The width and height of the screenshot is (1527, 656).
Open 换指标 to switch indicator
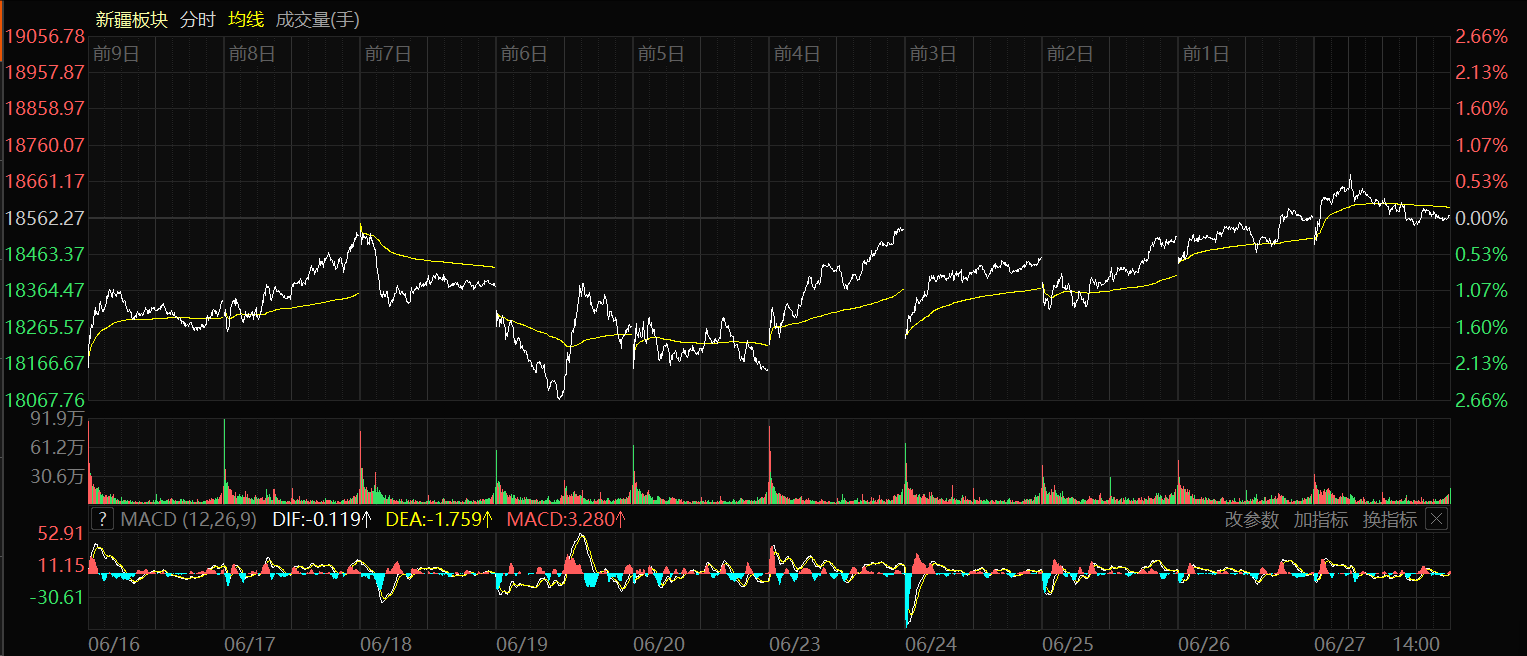click(1389, 520)
